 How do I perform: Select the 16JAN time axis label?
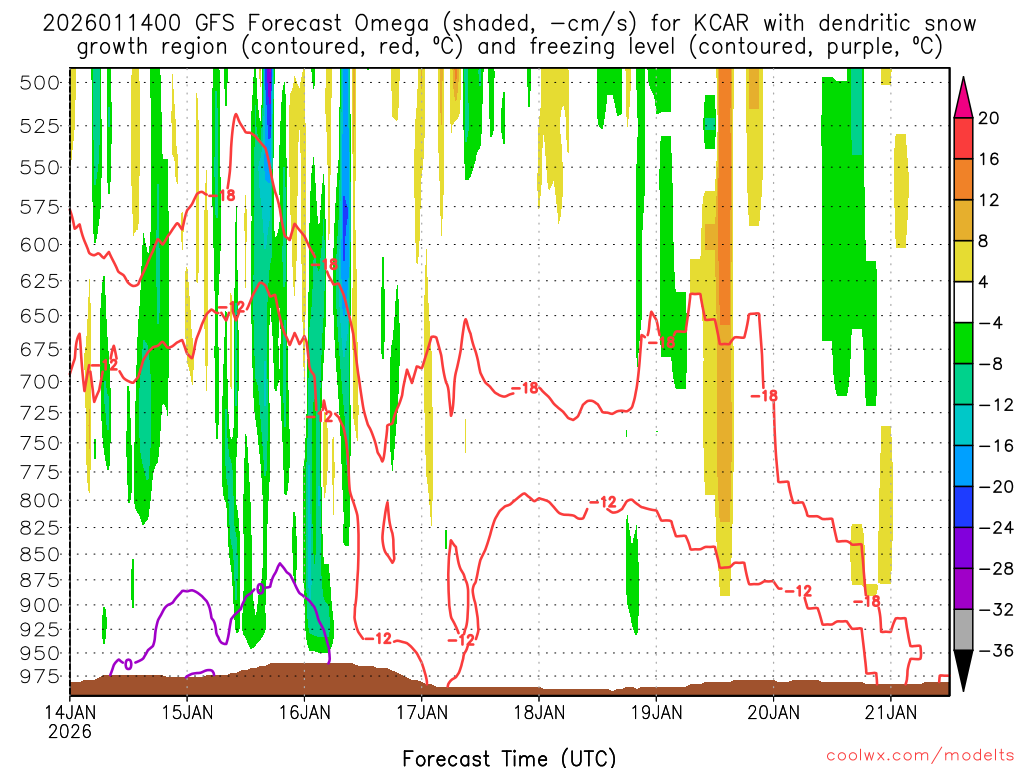click(x=305, y=712)
